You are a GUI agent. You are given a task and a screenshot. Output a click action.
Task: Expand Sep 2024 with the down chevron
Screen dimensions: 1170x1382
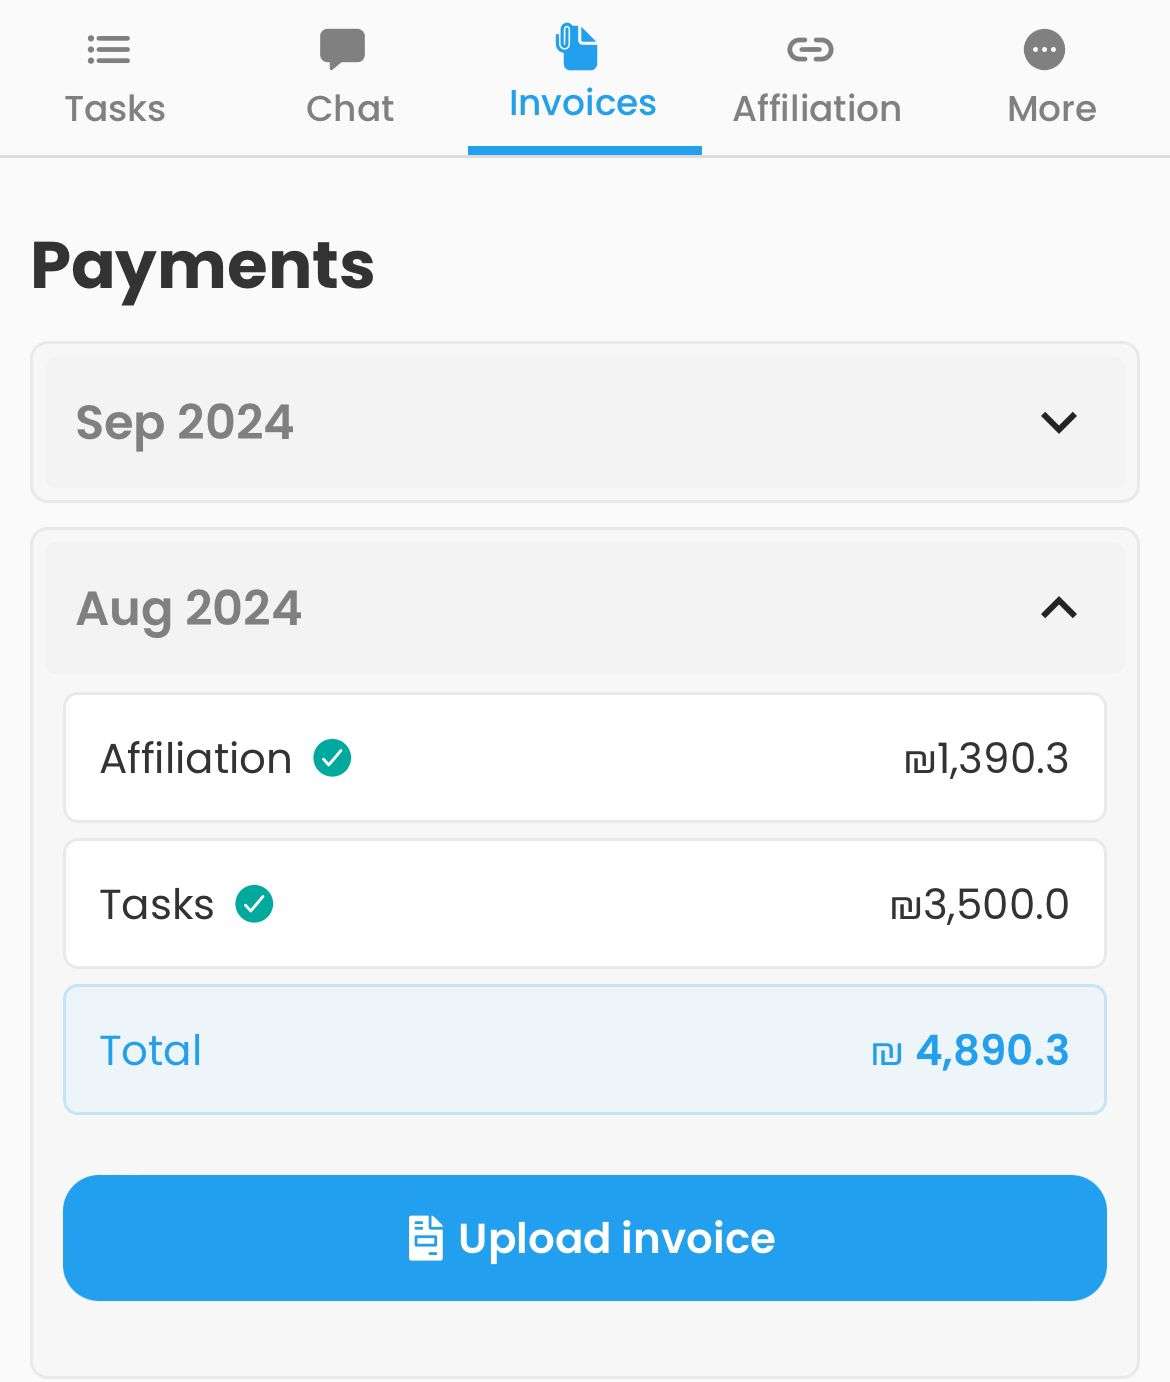click(1058, 422)
